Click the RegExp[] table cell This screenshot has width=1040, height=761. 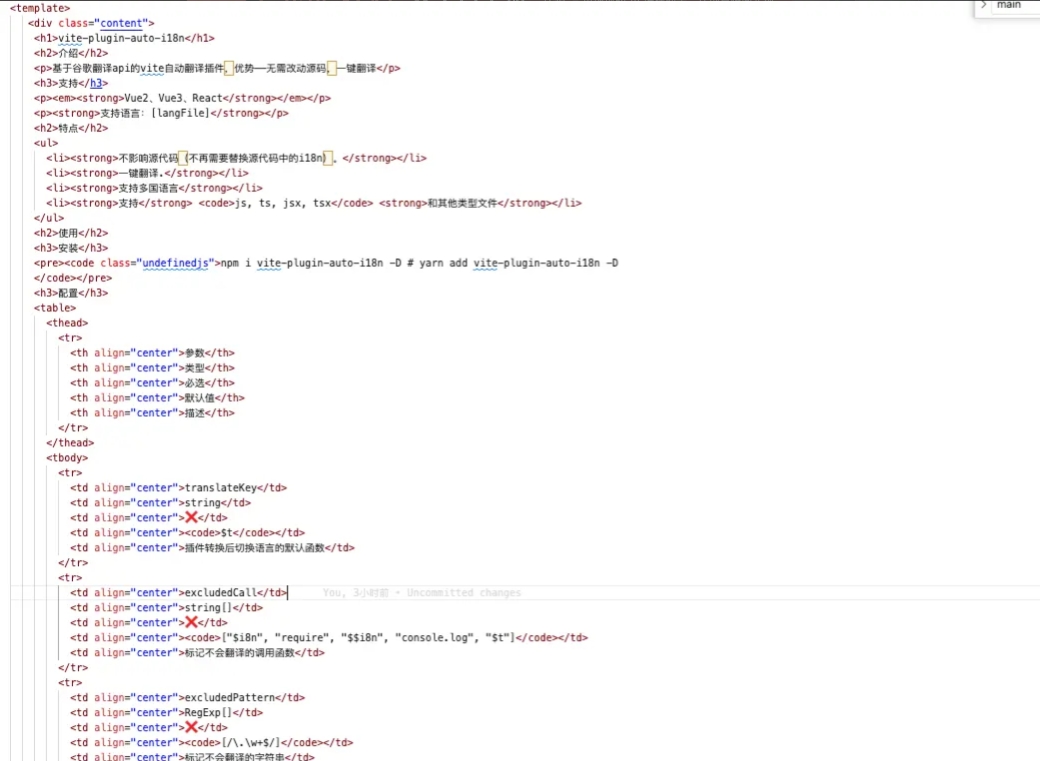(x=166, y=713)
